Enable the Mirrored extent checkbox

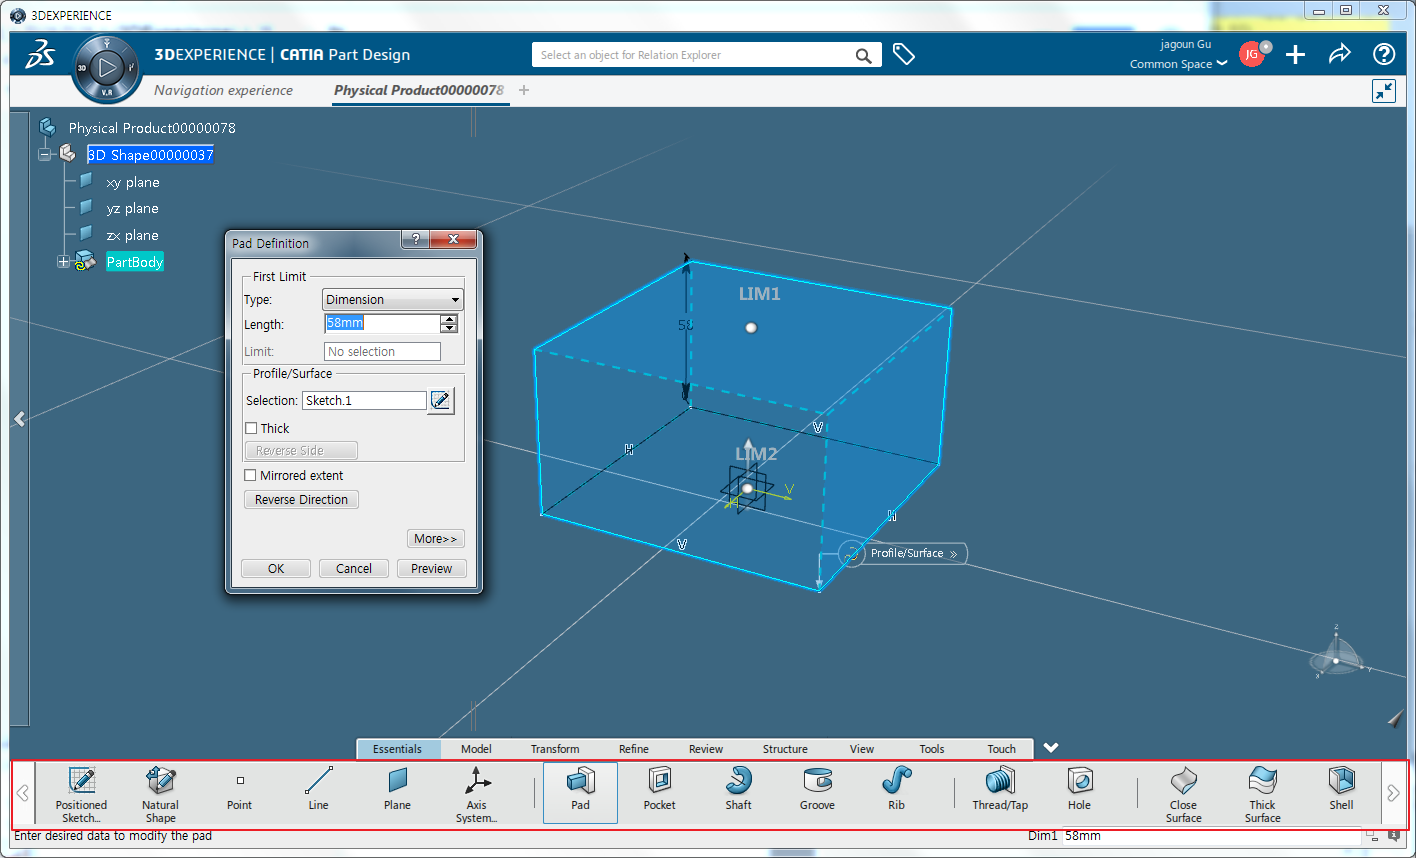[251, 475]
